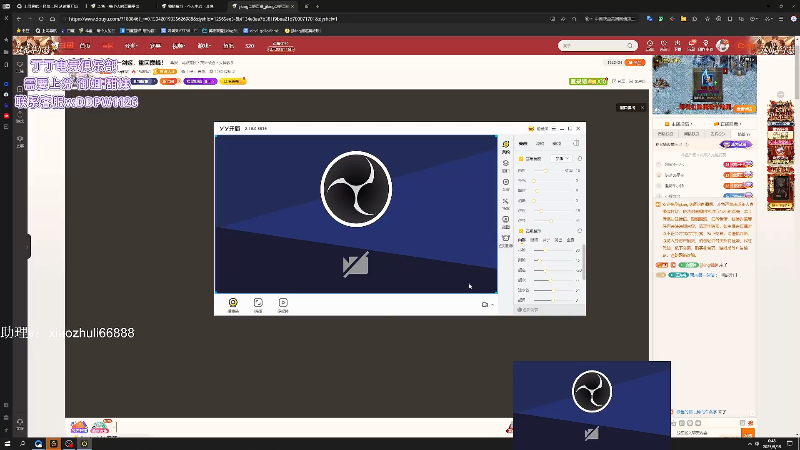The width and height of the screenshot is (800, 450).
Task: Open the Windows Start button
Action: pyautogui.click(x=7, y=444)
